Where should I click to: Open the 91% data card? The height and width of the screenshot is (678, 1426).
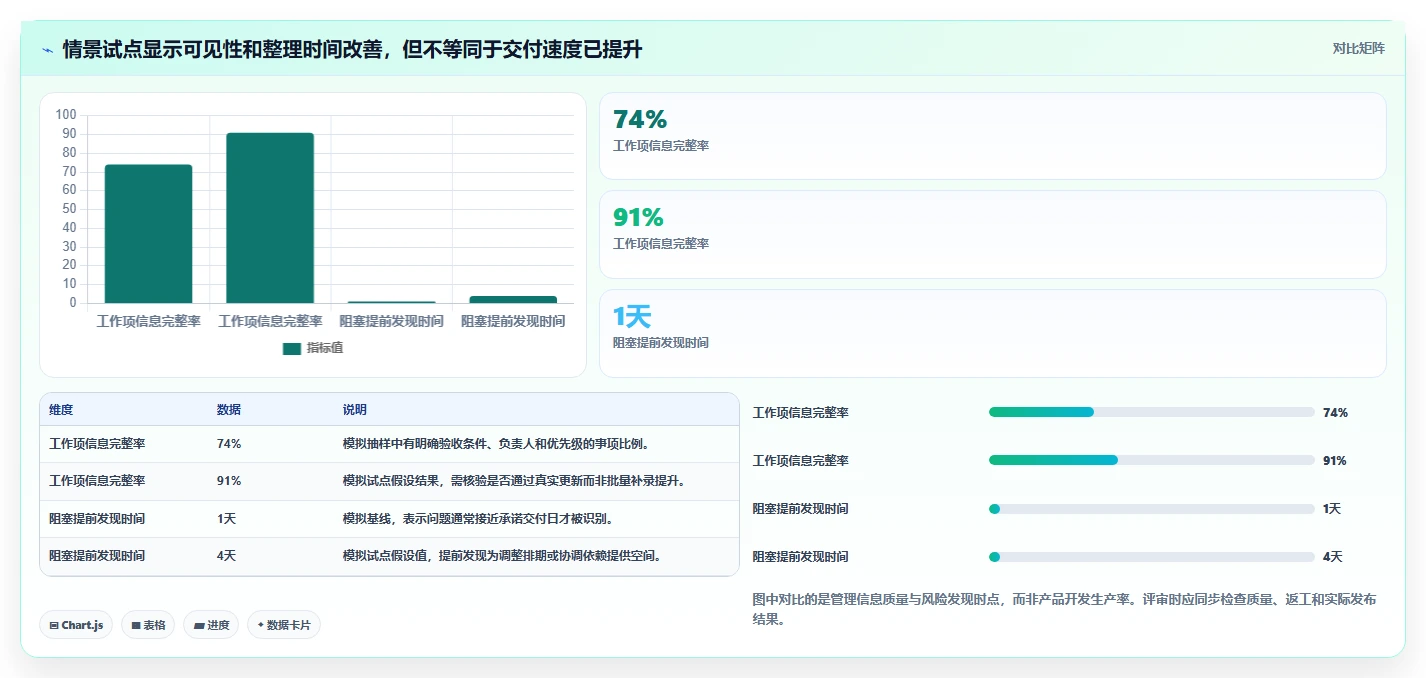992,234
